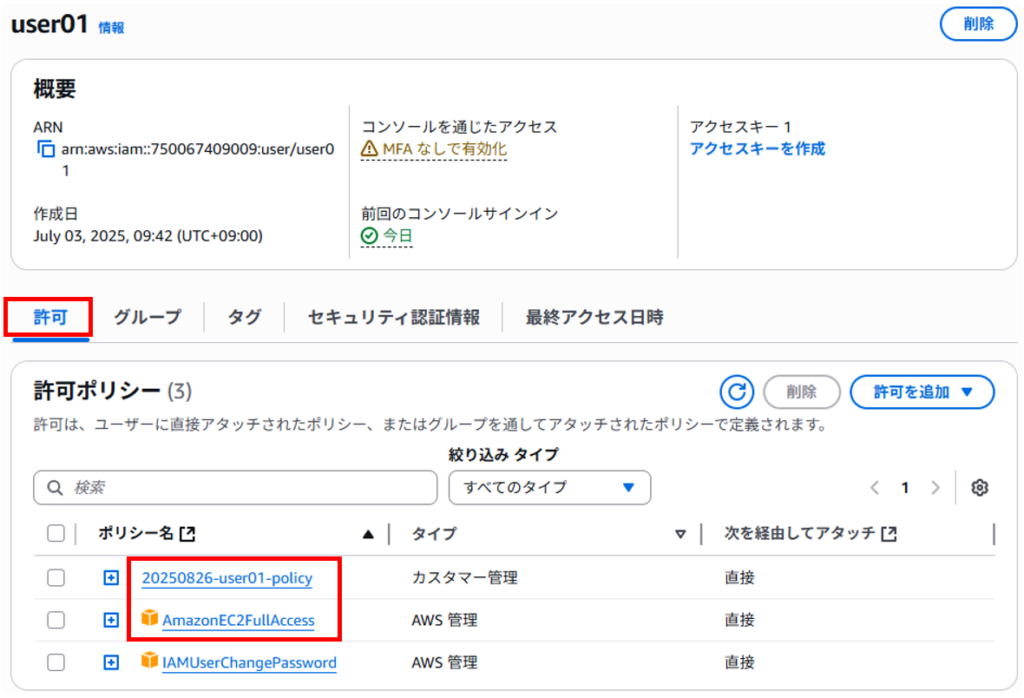Open the 最終アクセス日時 tab
1024x698 pixels.
[594, 317]
